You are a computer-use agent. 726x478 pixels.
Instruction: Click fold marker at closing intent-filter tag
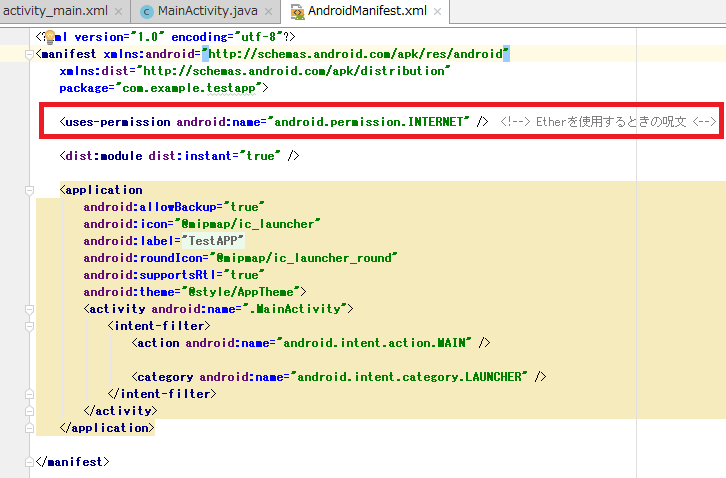point(30,394)
